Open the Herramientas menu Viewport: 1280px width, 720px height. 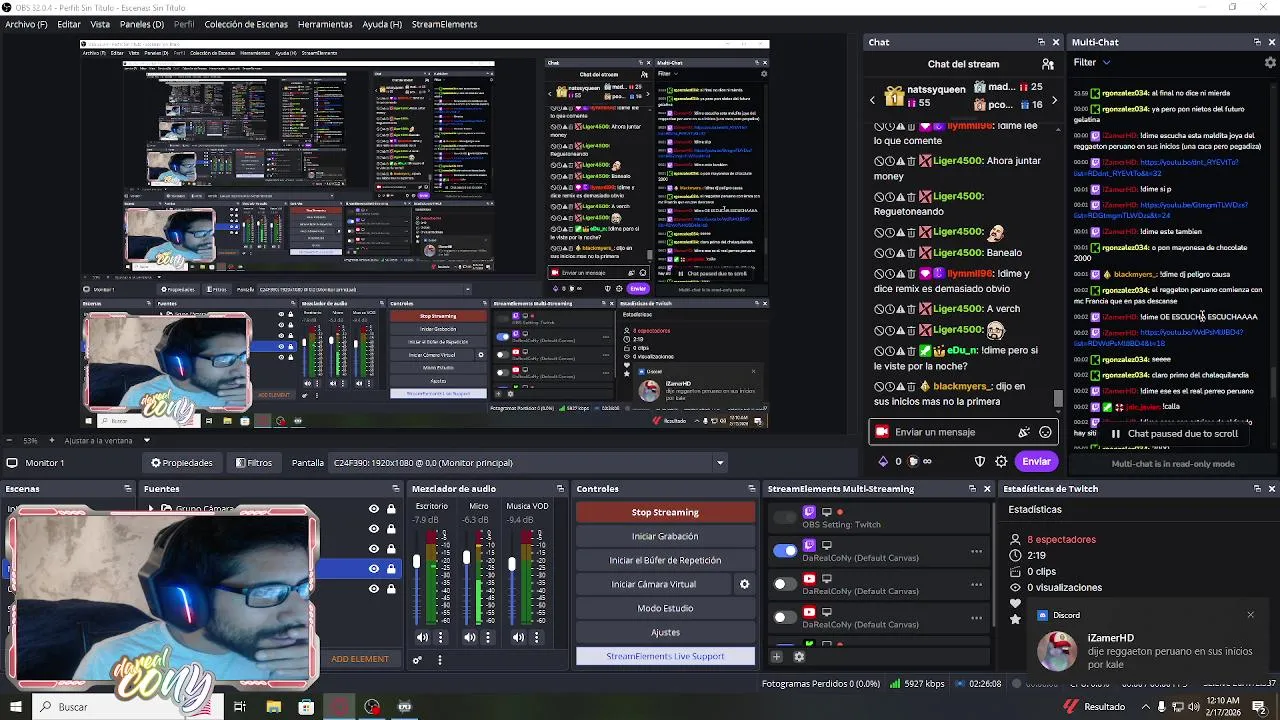click(325, 24)
